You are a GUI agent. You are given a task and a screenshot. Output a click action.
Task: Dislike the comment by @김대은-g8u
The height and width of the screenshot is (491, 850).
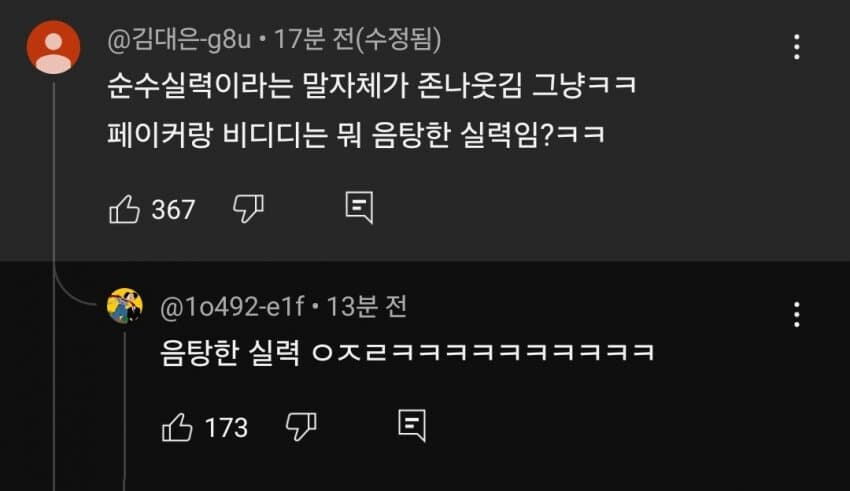coord(248,209)
